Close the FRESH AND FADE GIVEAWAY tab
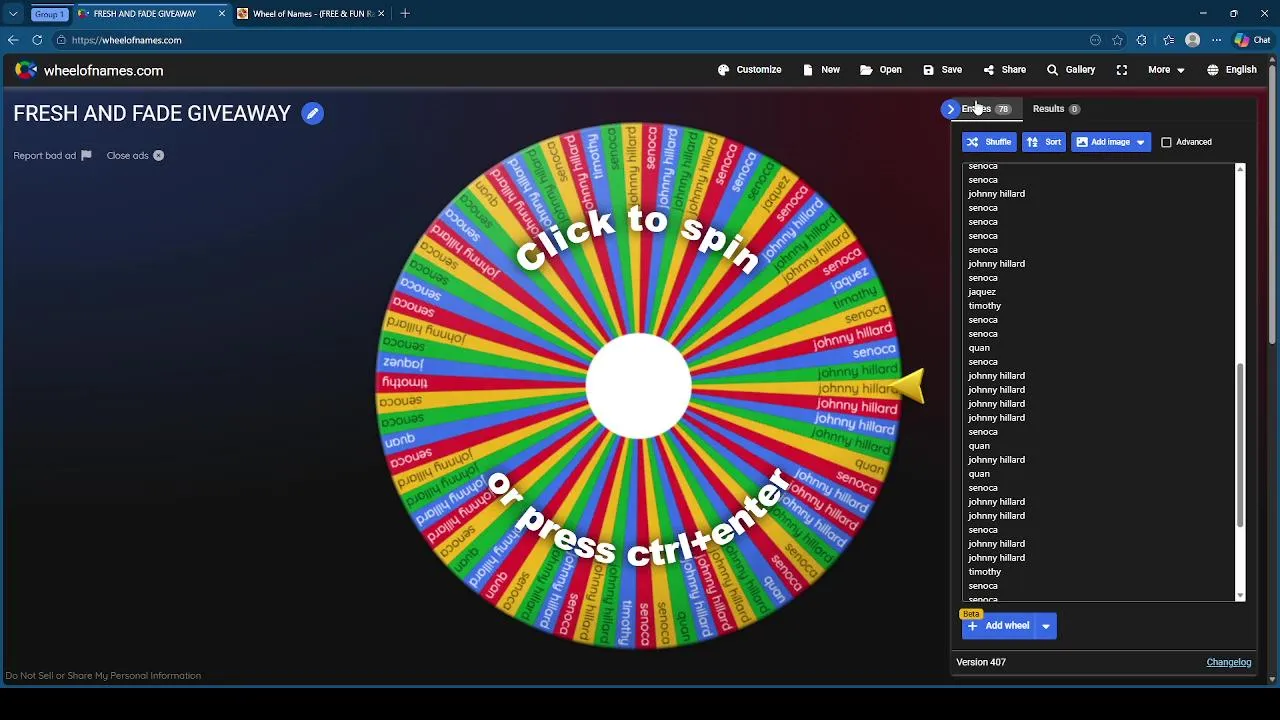The image size is (1280, 720). coord(222,14)
